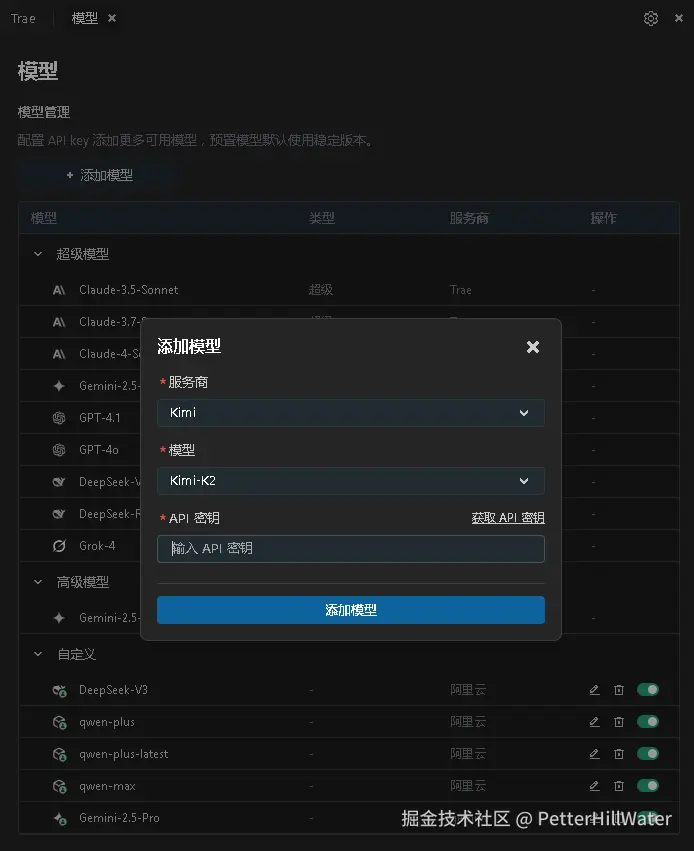Screen dimensions: 694x851
Task: Open the 获取 API 密钥 link
Action: [508, 518]
